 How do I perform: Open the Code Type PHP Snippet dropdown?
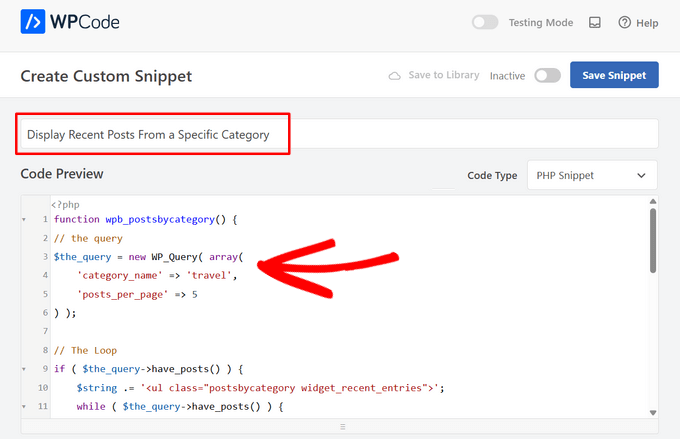pyautogui.click(x=592, y=175)
